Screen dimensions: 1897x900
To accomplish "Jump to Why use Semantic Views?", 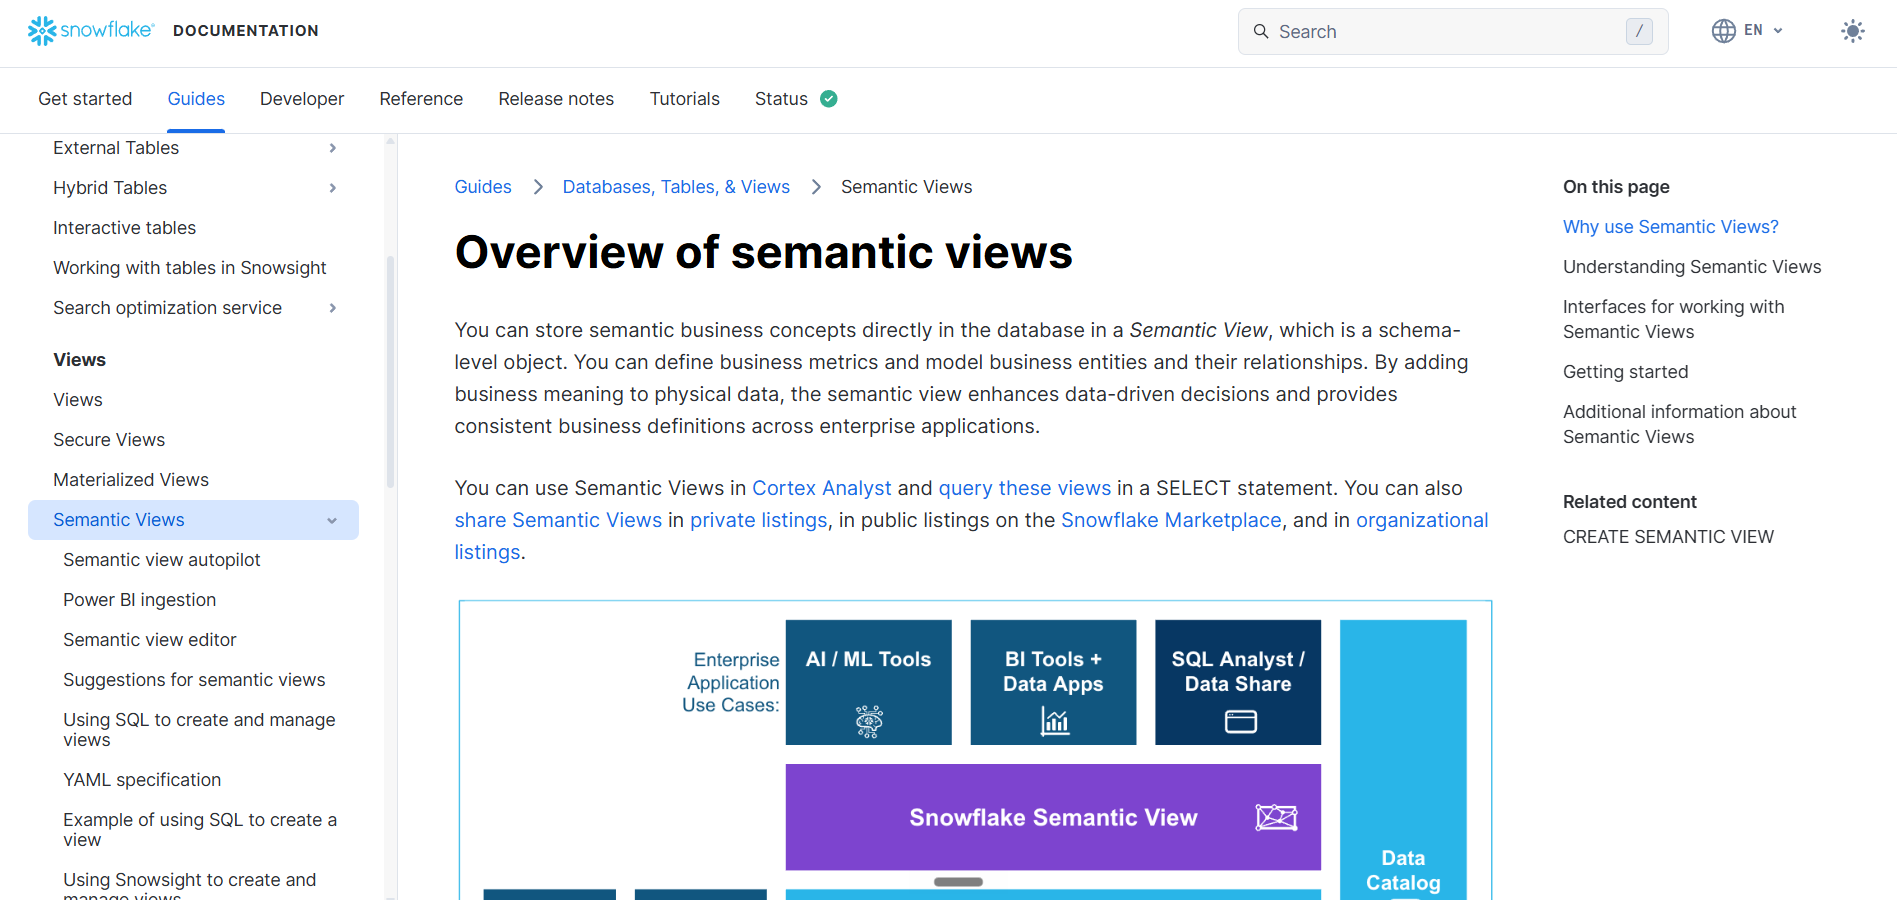I will [1671, 227].
